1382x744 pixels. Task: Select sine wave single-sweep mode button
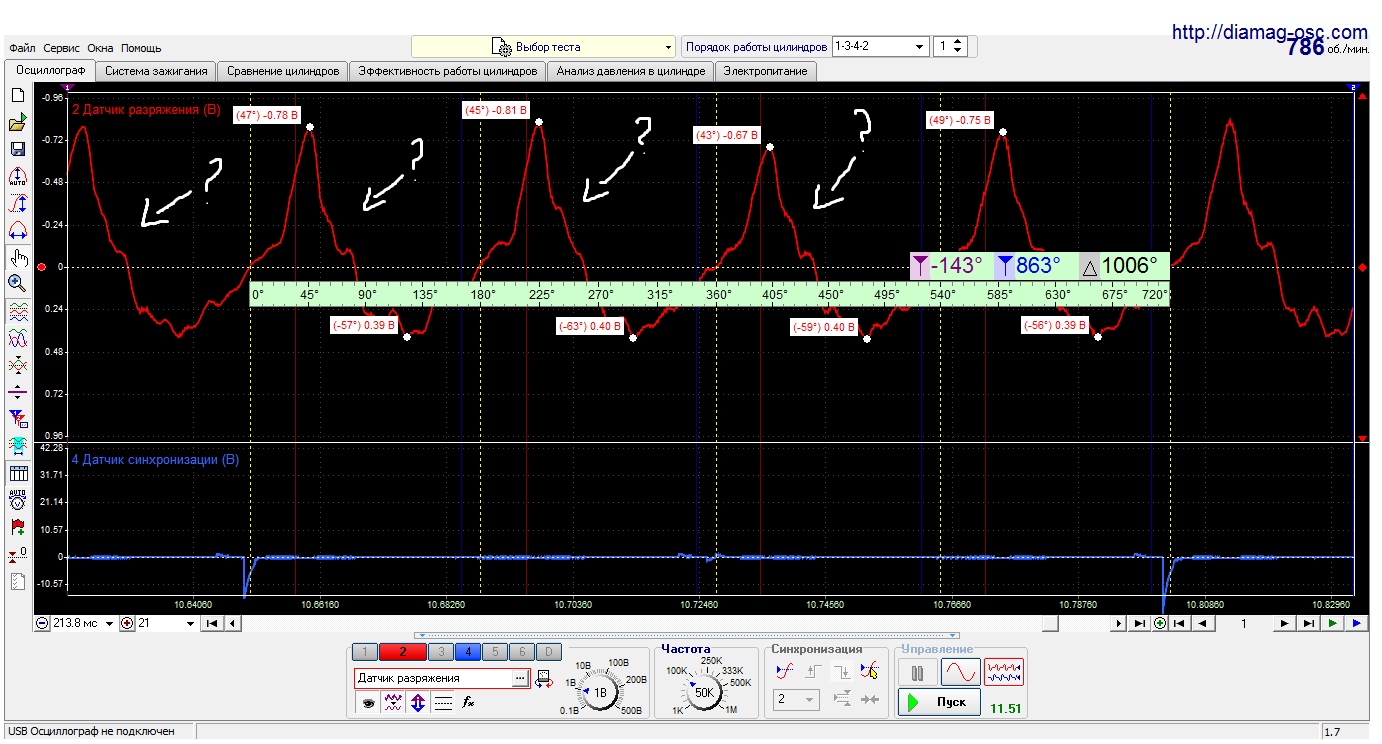pyautogui.click(x=961, y=671)
